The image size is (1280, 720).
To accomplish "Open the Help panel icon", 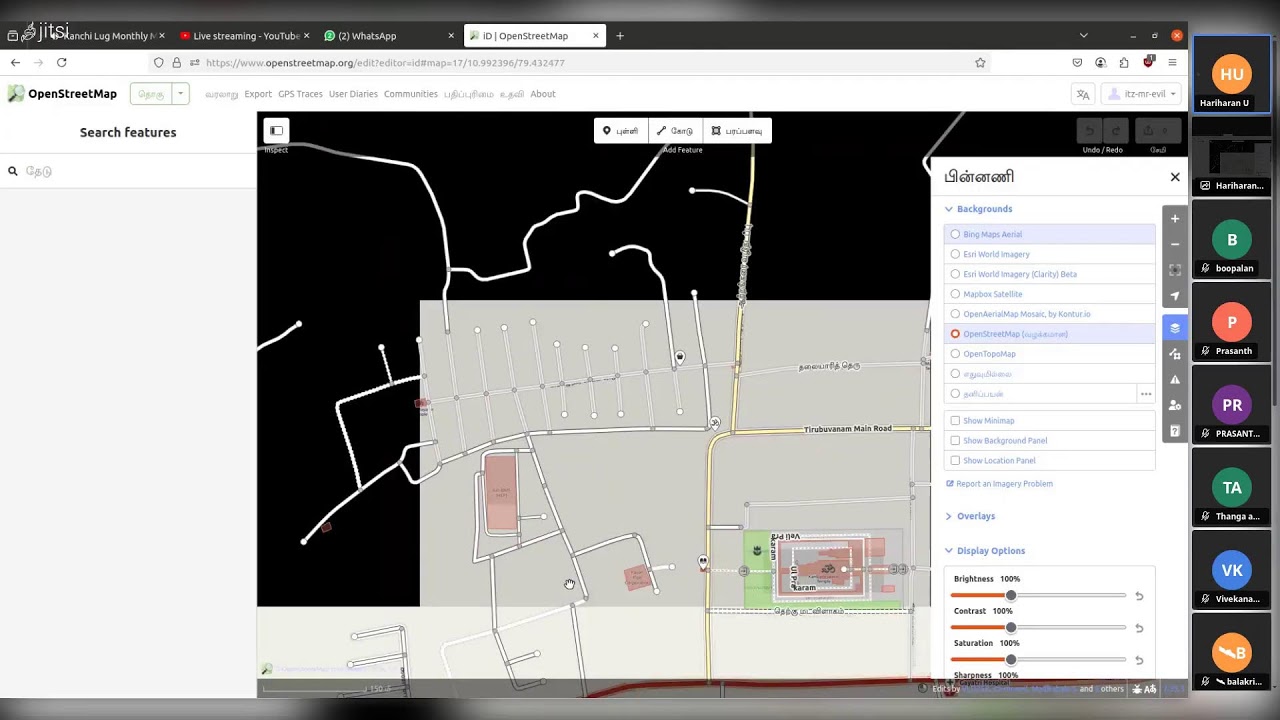I will point(1175,431).
